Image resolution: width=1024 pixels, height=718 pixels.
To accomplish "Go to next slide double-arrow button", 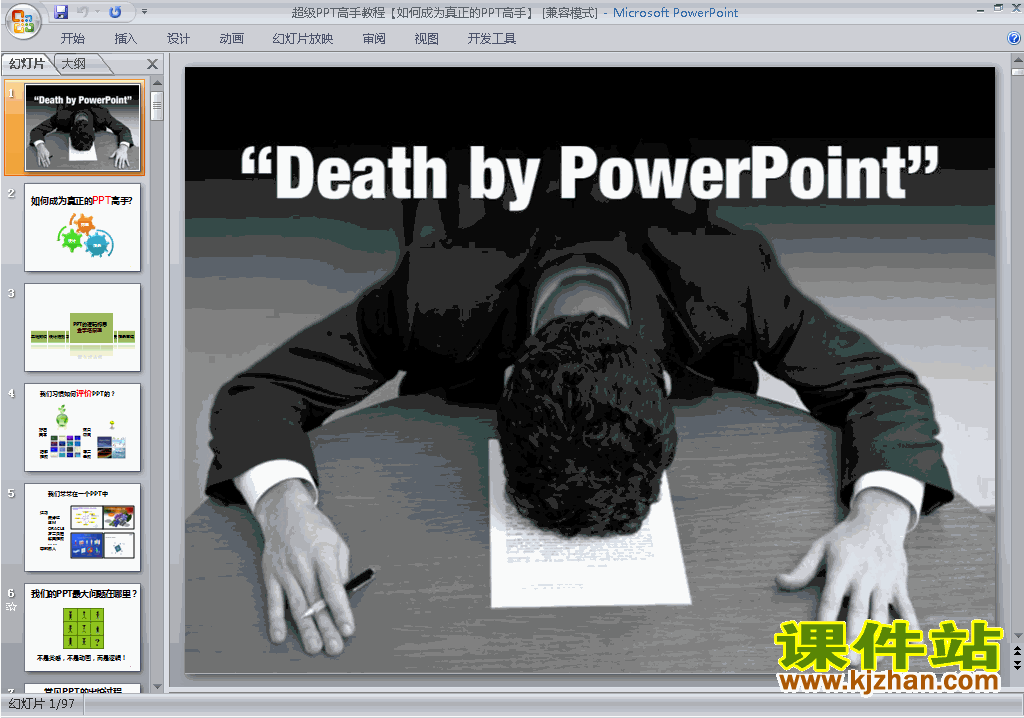I will tap(1017, 664).
